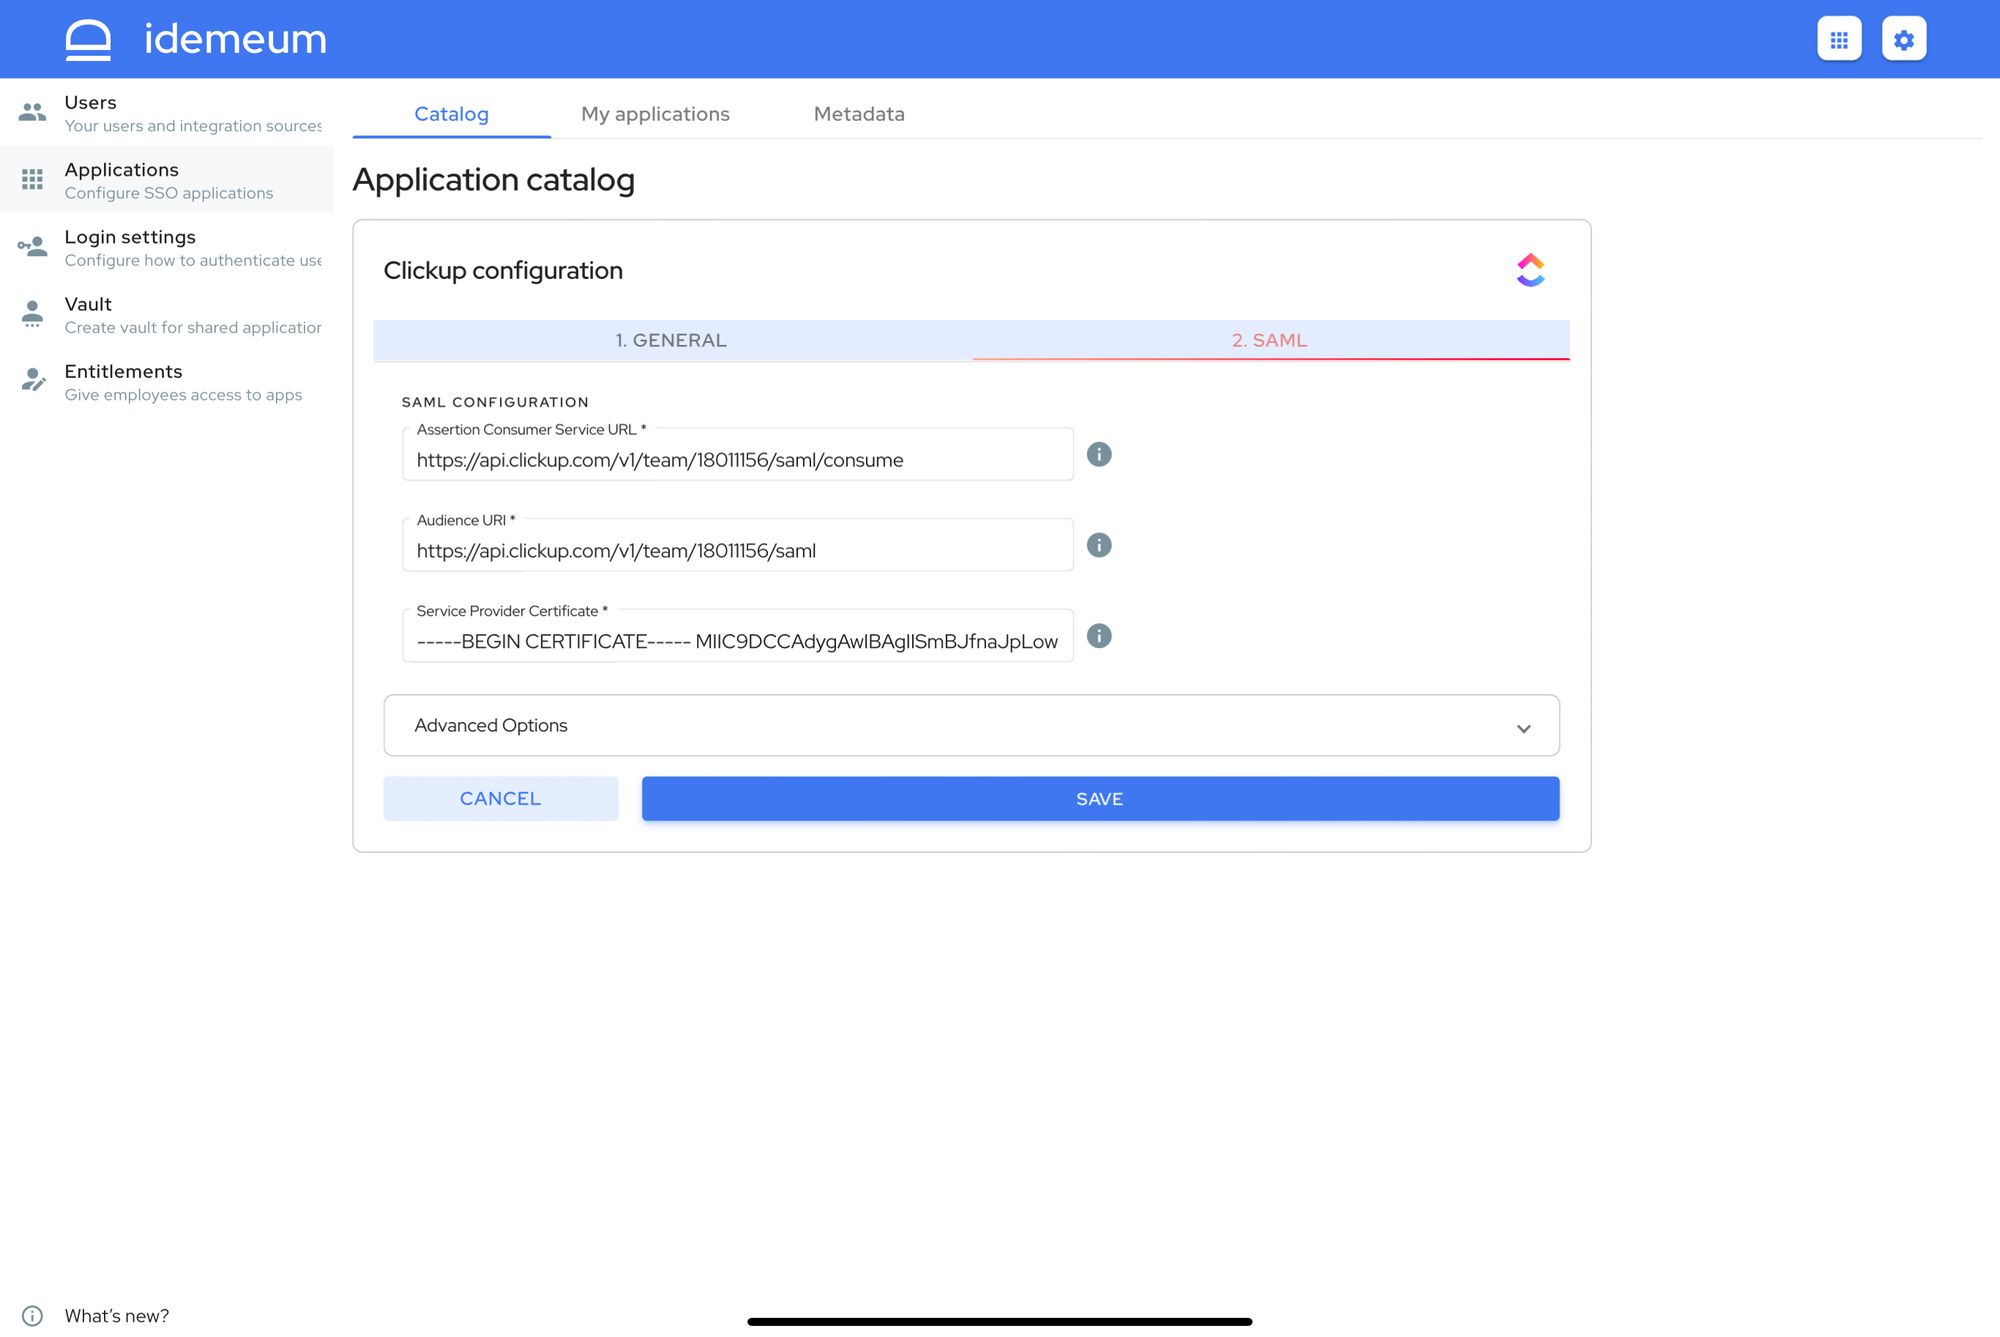Click the idemeum logo icon
This screenshot has height=1337, width=2000.
coord(88,40)
